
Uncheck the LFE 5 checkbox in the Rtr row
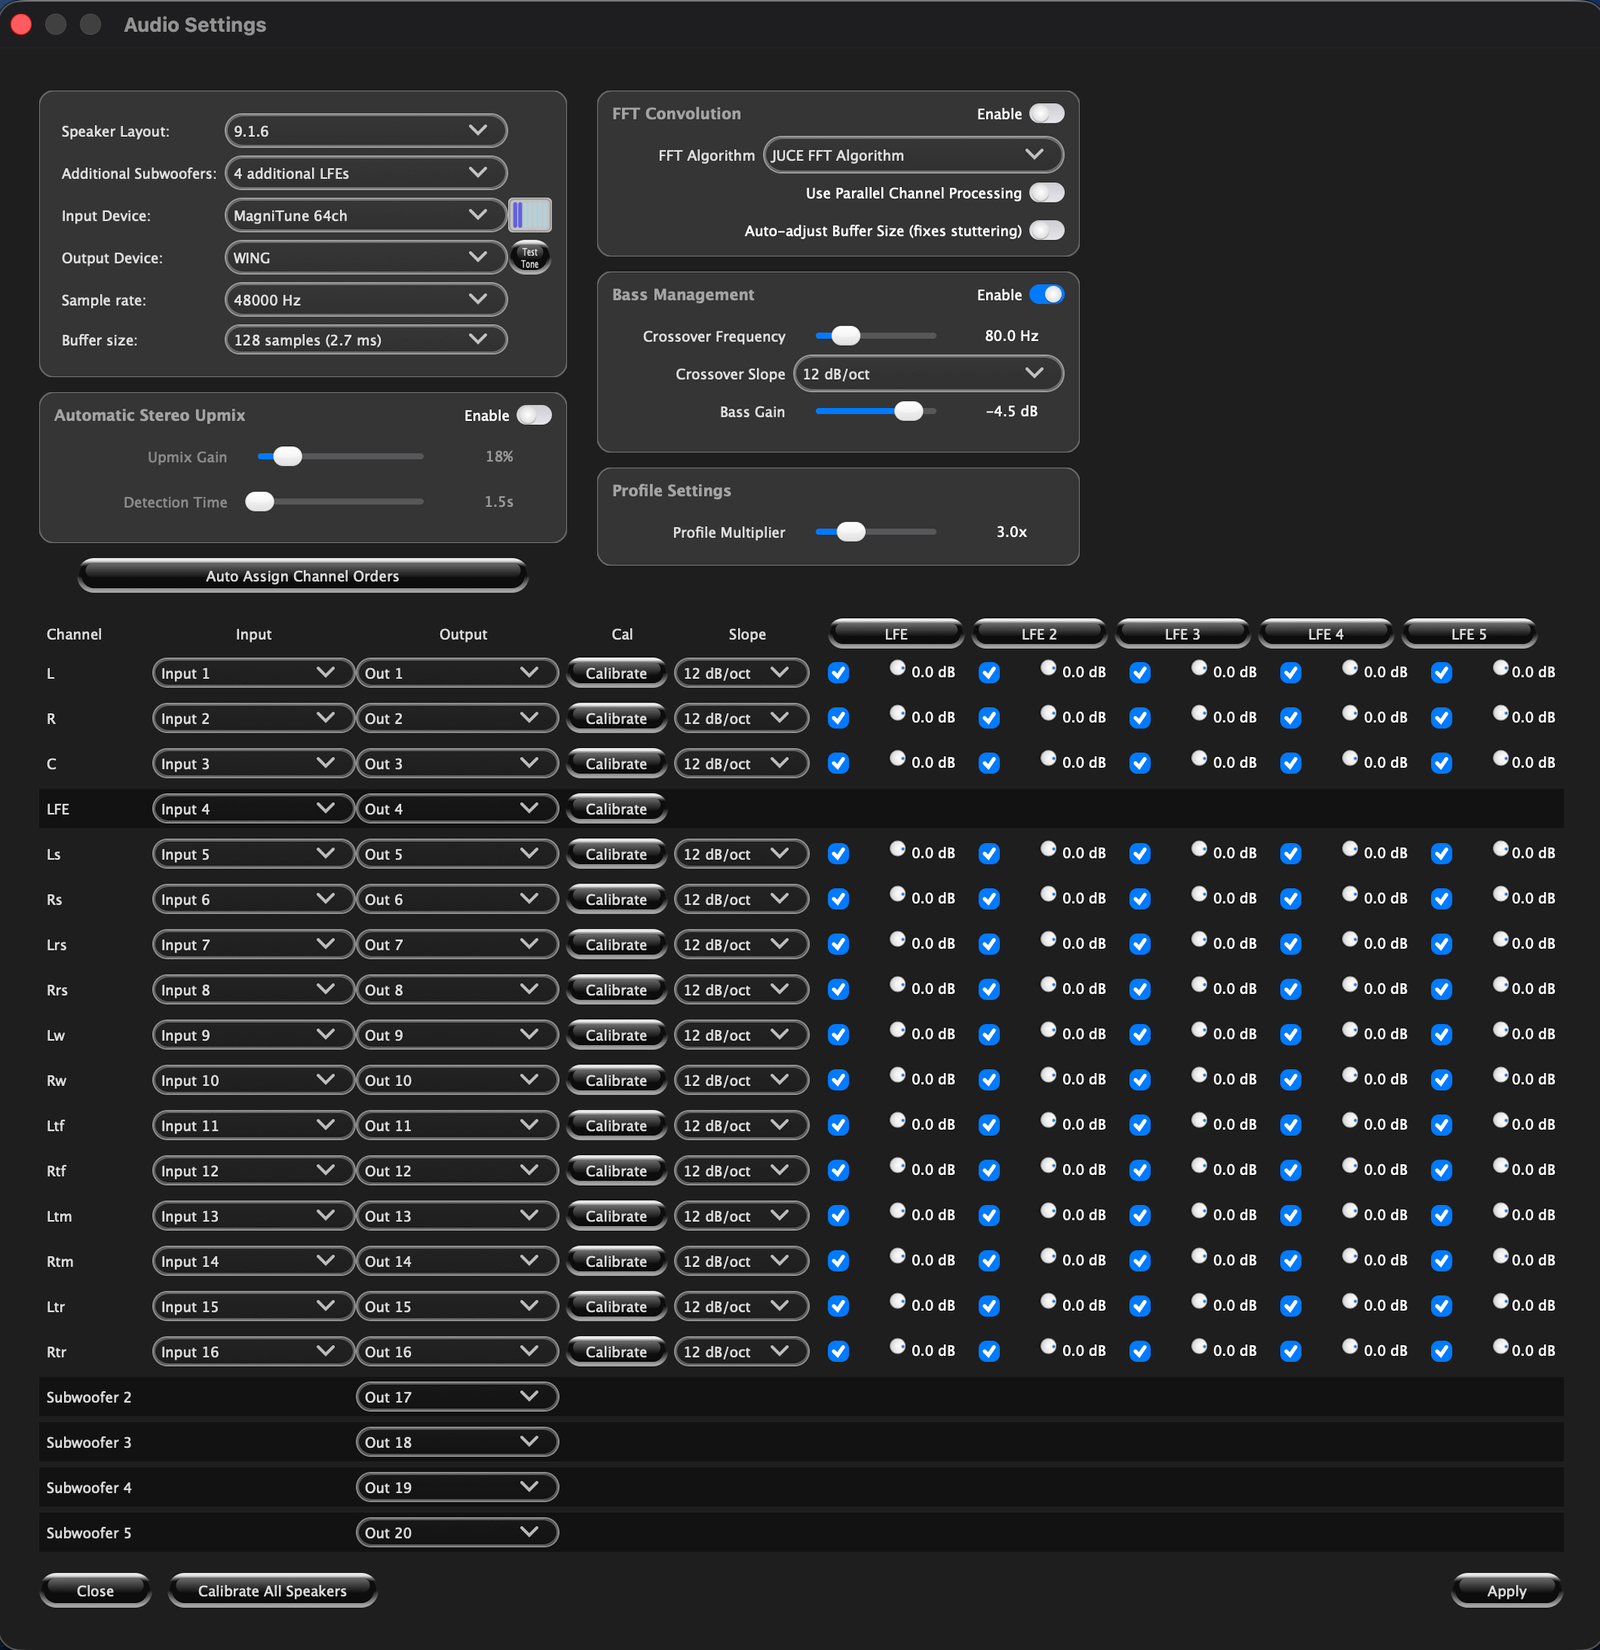[x=1441, y=1352]
